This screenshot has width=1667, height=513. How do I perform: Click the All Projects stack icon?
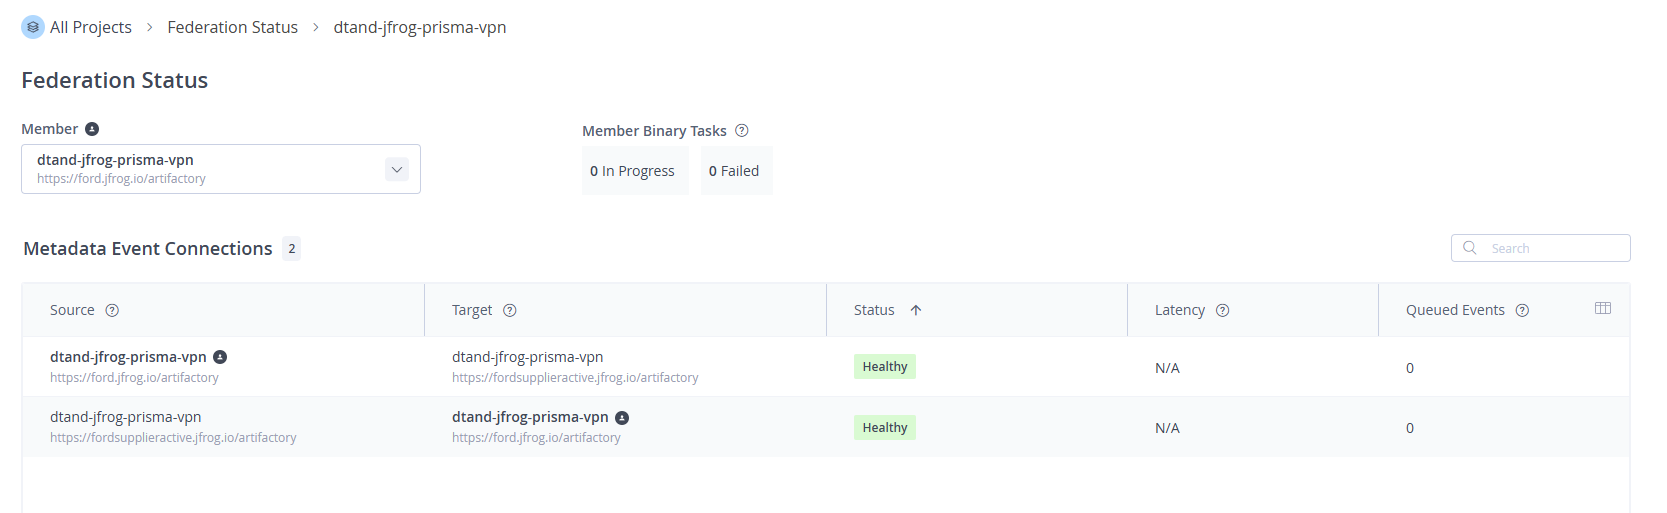pos(33,27)
